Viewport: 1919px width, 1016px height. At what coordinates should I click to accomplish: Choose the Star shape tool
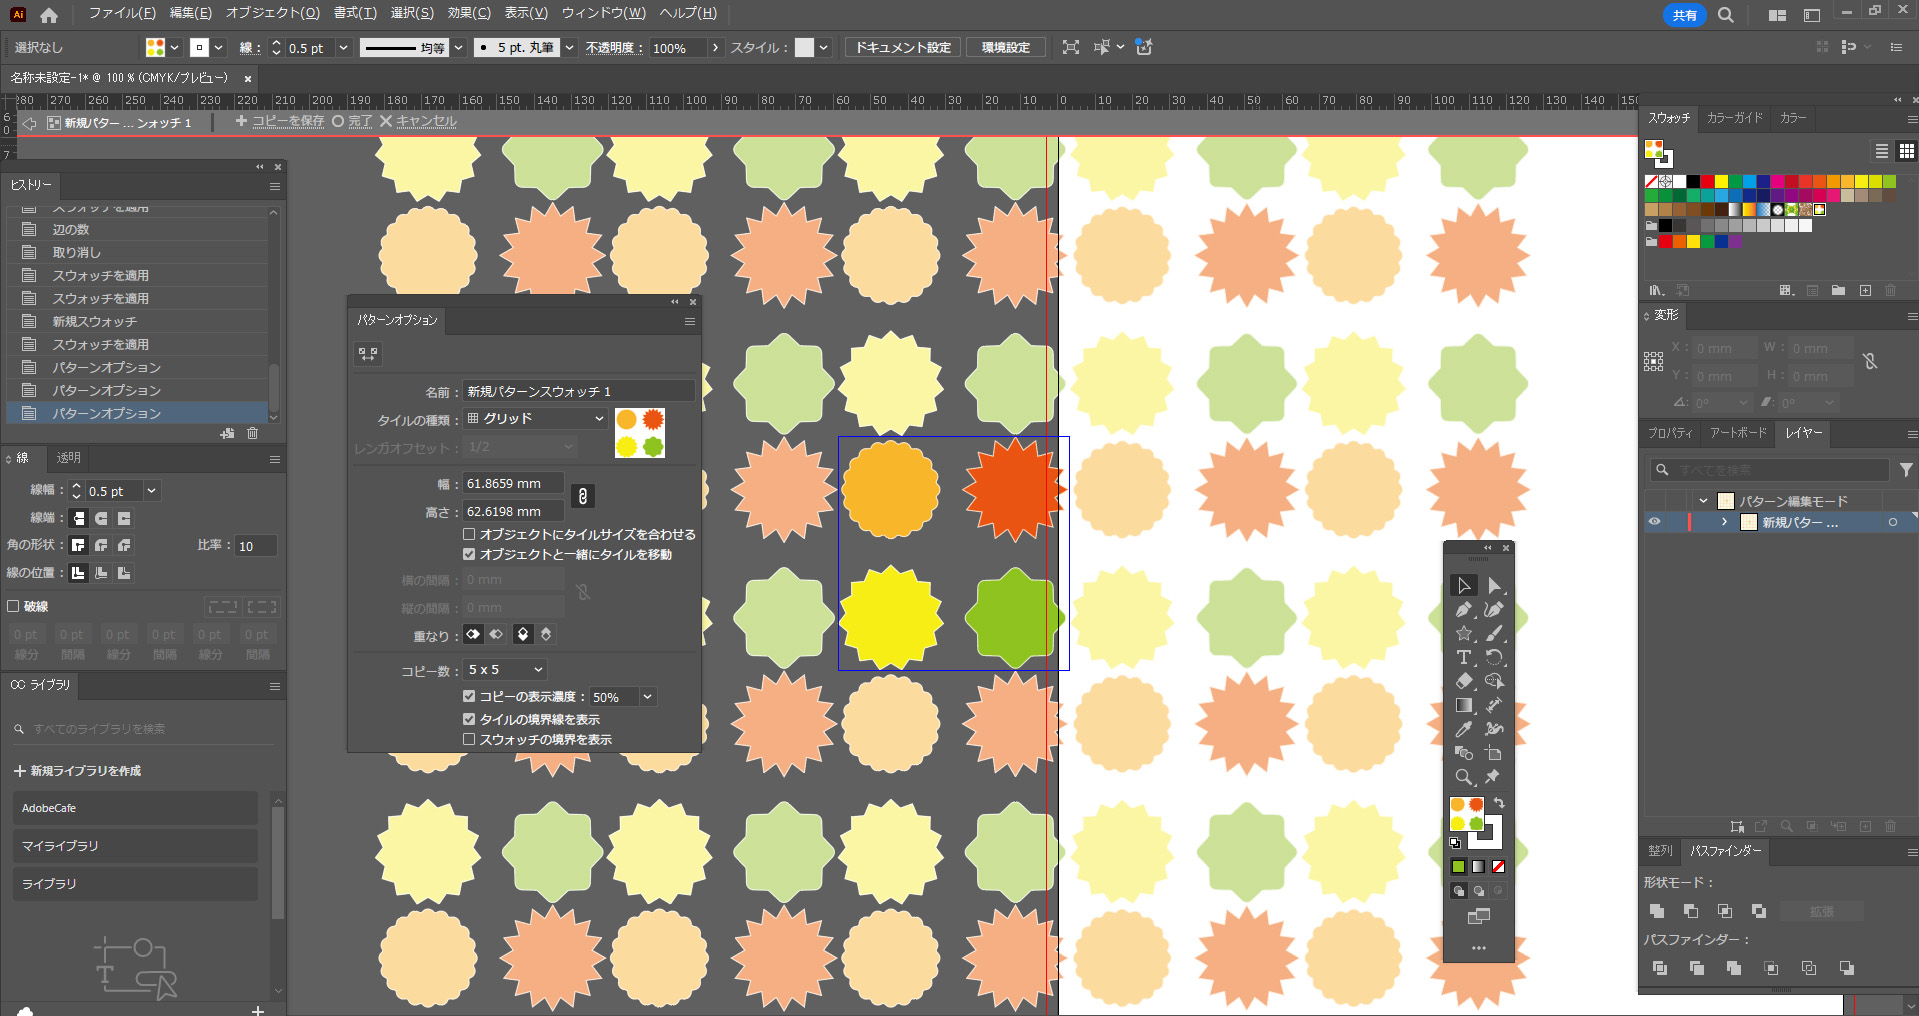click(x=1464, y=634)
